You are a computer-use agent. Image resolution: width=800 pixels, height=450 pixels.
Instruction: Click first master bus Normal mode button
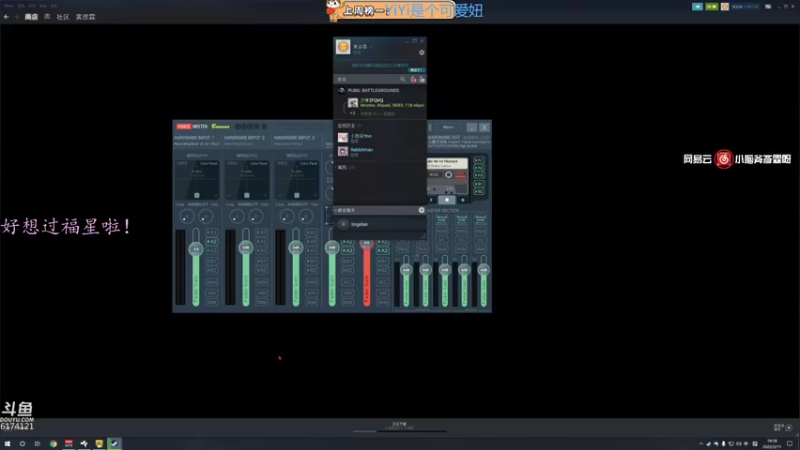coord(442,219)
